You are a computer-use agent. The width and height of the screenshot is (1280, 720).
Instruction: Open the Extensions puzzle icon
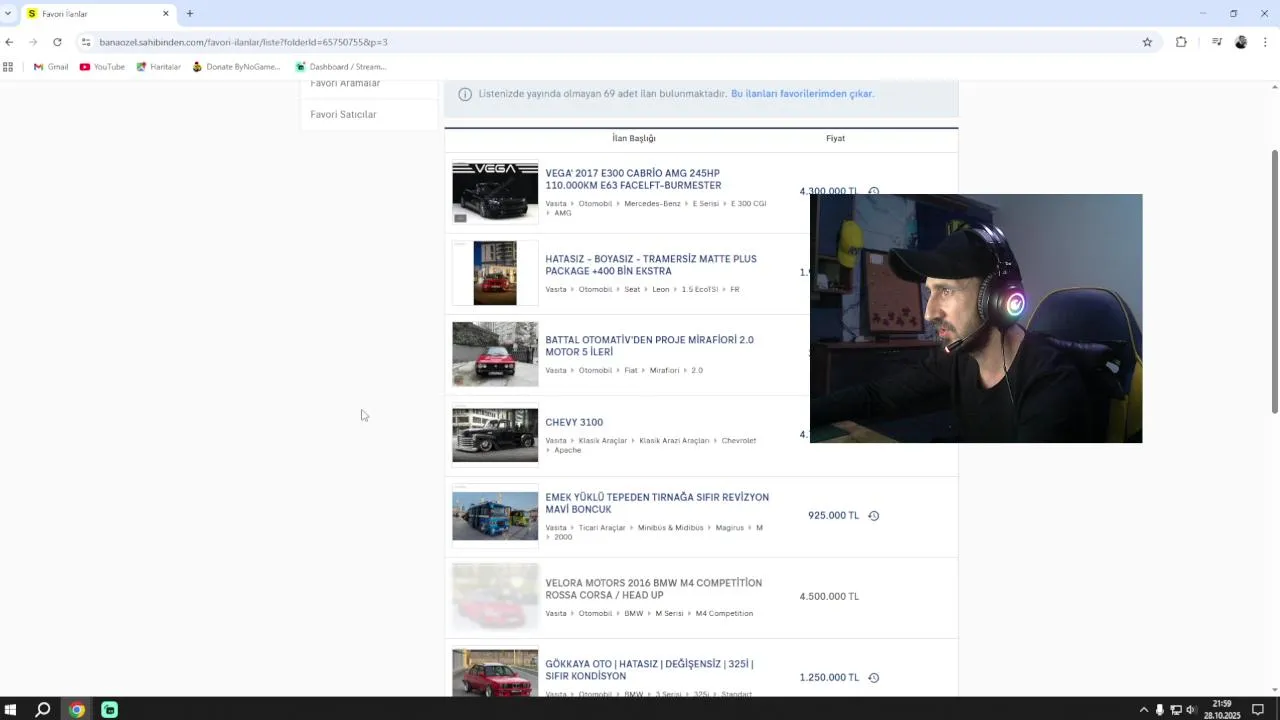[x=1181, y=42]
